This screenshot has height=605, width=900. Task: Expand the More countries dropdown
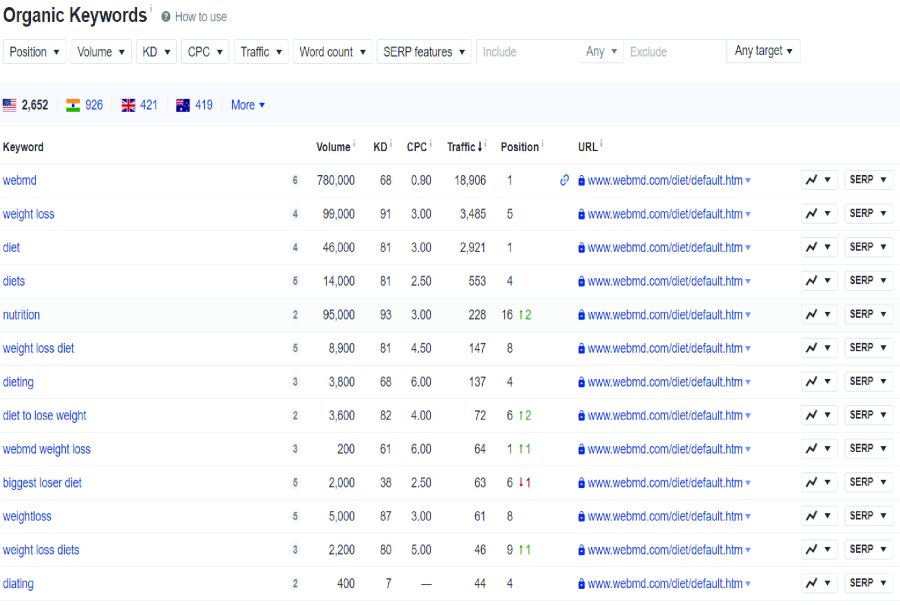(x=247, y=105)
